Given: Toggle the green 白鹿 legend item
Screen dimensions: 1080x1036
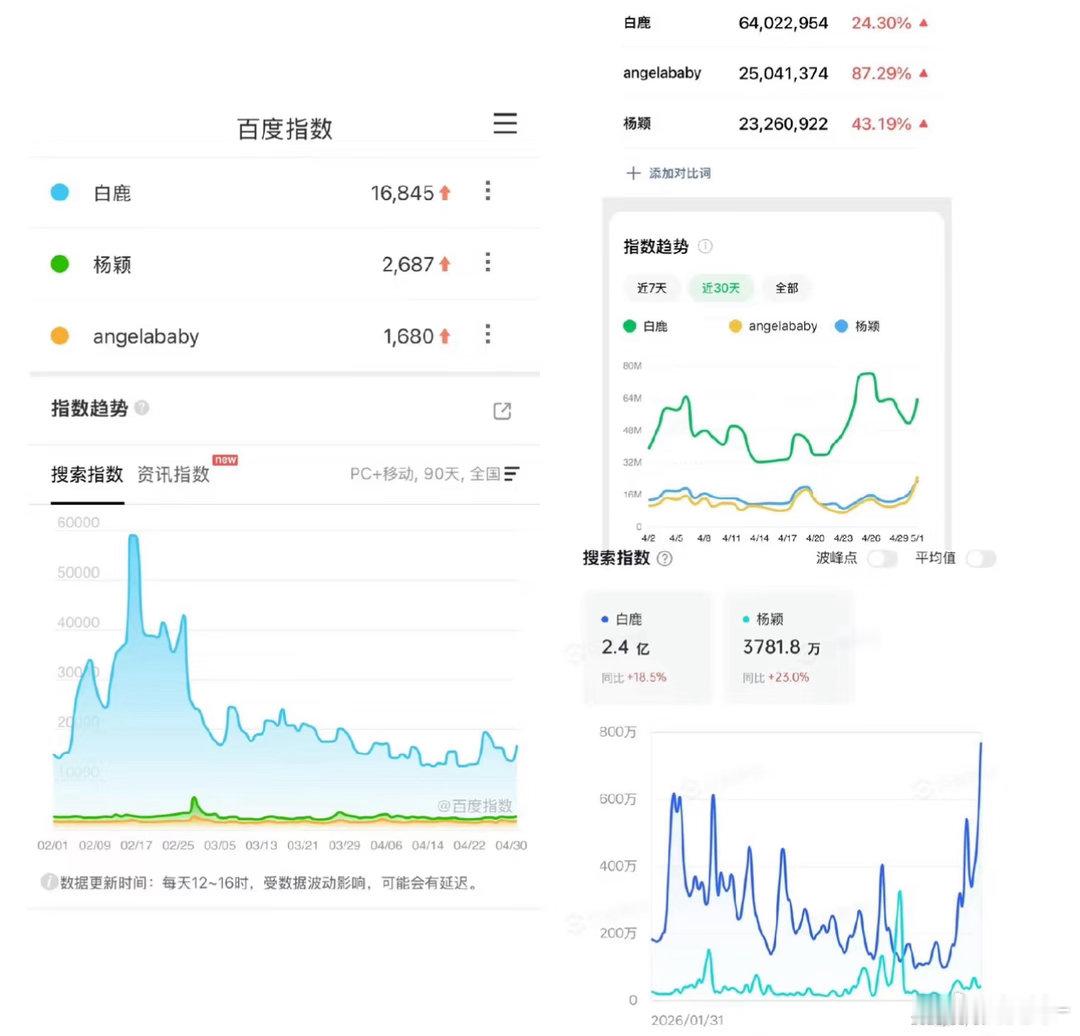Looking at the screenshot, I should click(645, 326).
